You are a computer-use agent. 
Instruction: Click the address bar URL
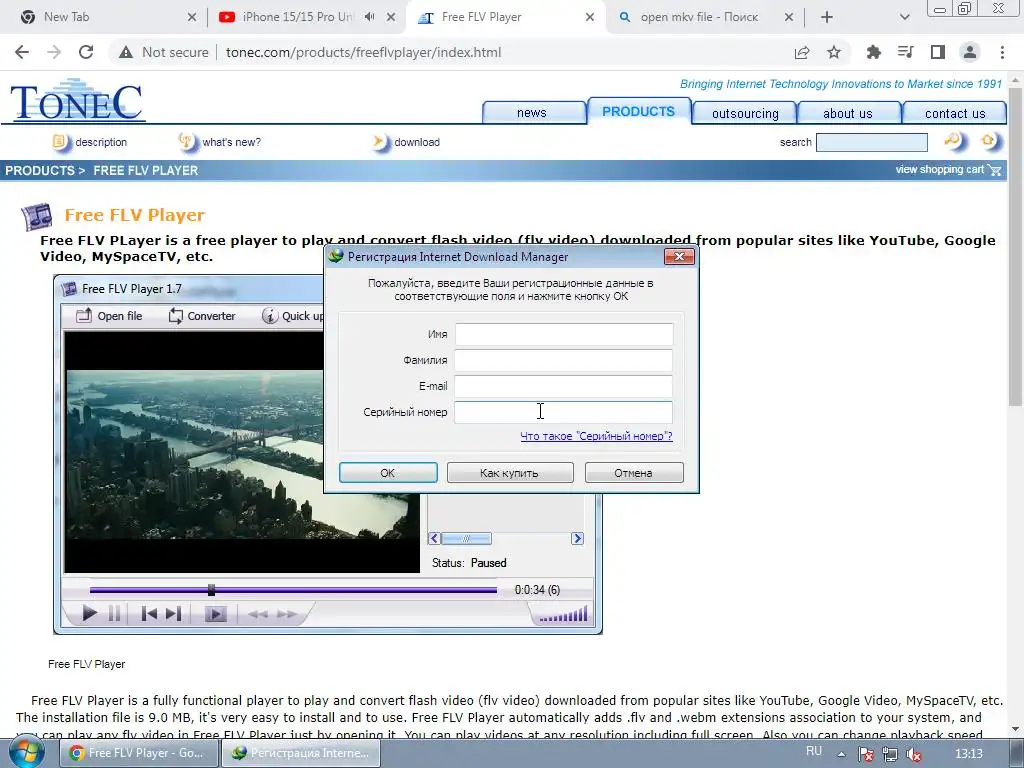364,52
